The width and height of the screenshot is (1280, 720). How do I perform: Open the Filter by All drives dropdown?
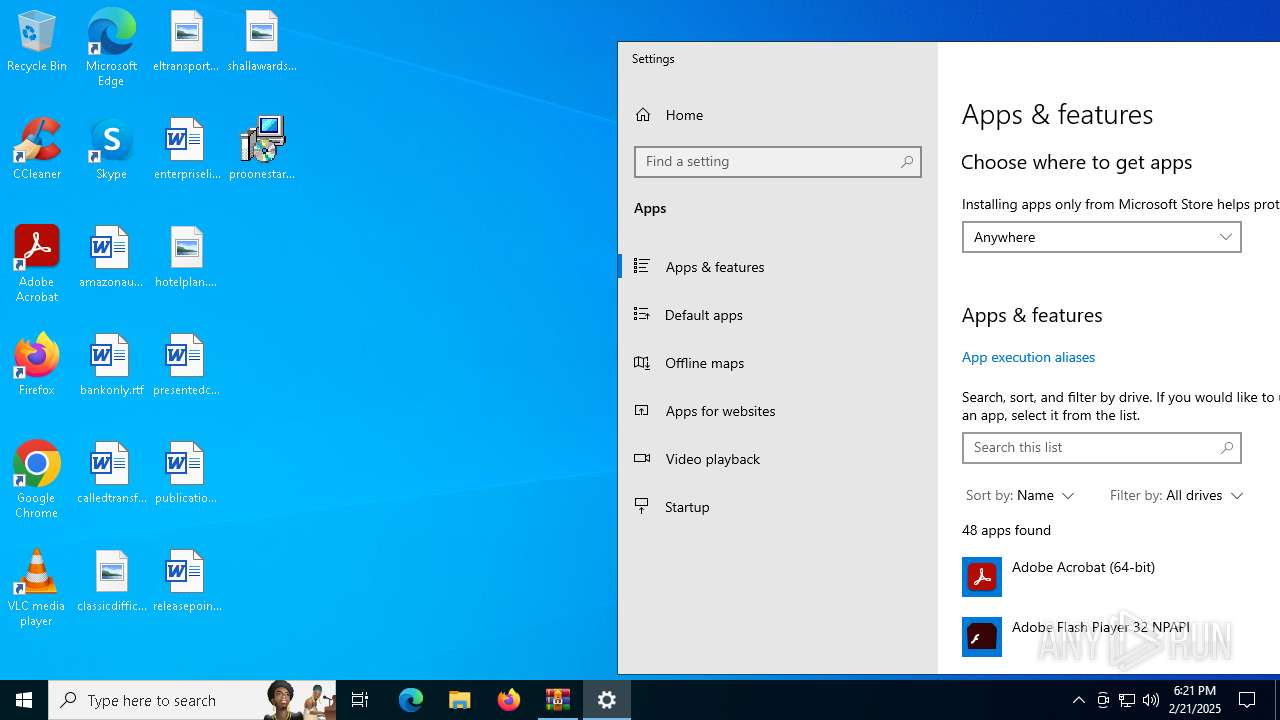point(1176,495)
